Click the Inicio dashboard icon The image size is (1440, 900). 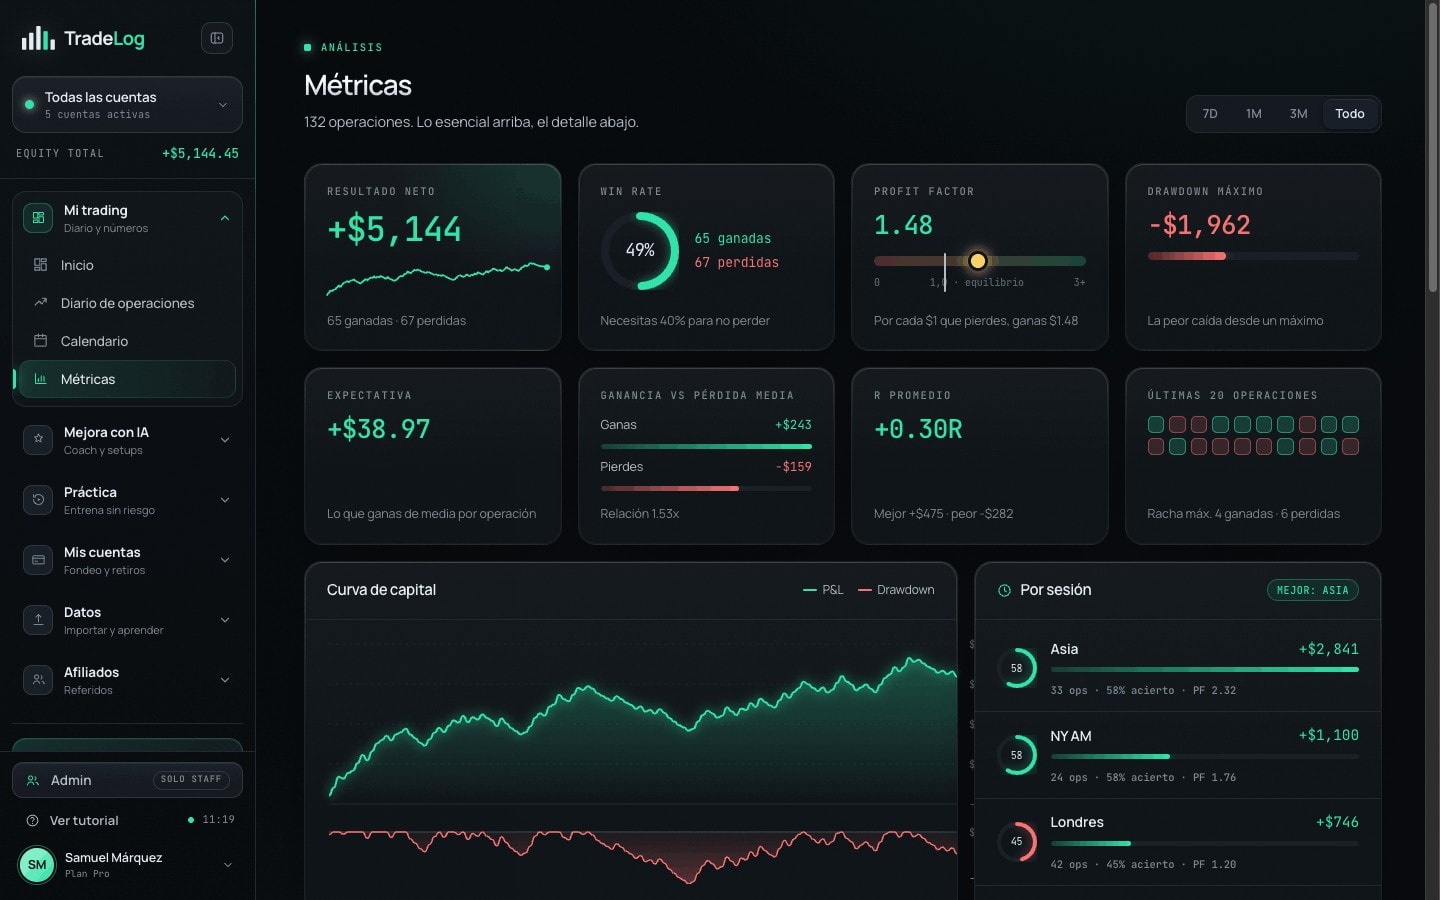41,265
